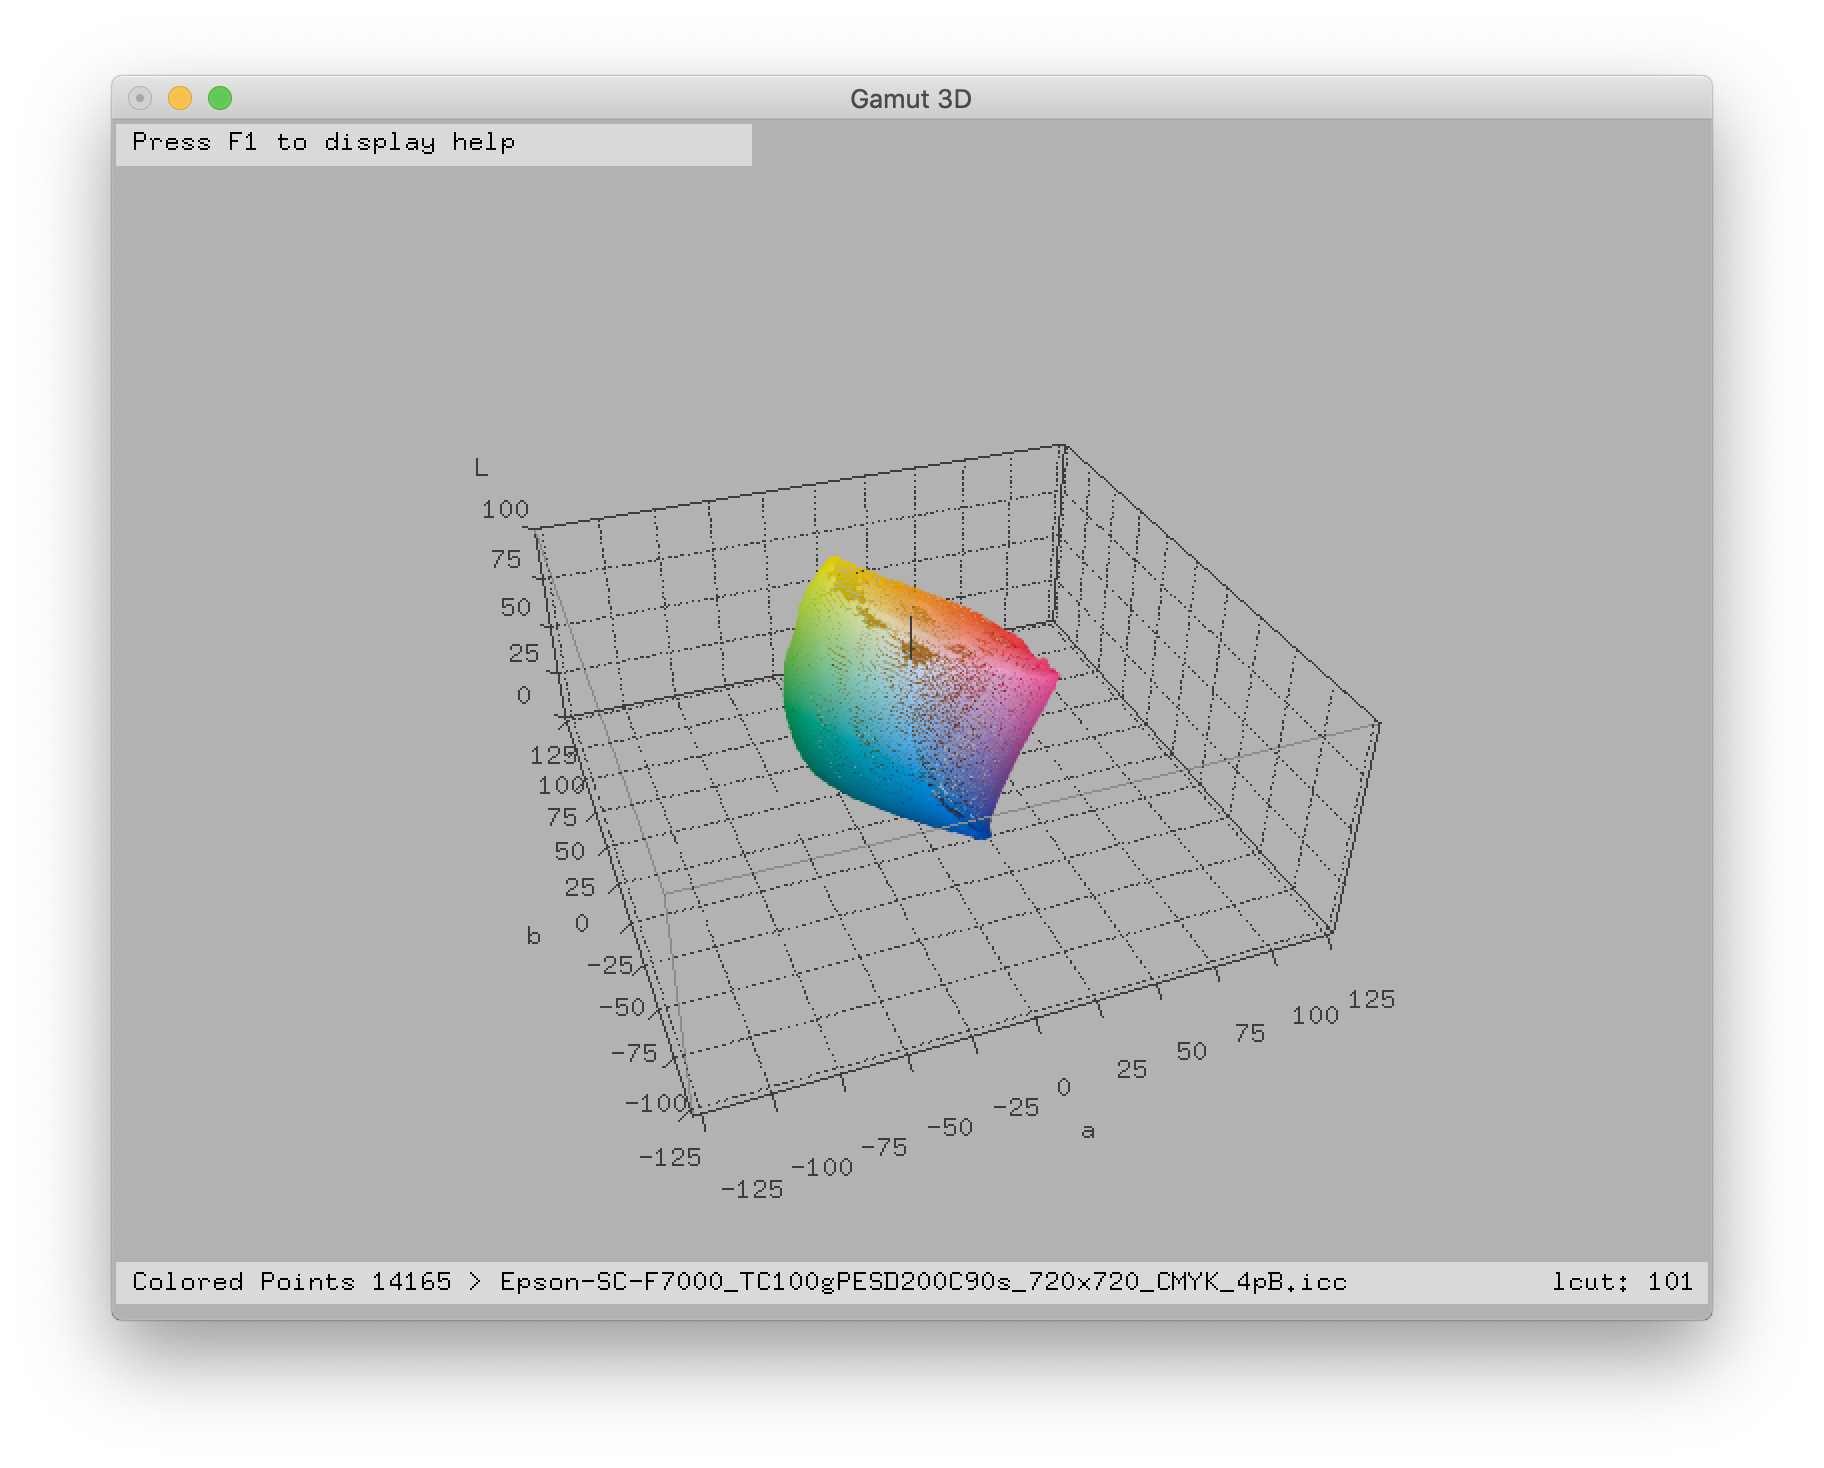This screenshot has width=1824, height=1468.
Task: Click the 'a' axis label
Action: click(1088, 1131)
